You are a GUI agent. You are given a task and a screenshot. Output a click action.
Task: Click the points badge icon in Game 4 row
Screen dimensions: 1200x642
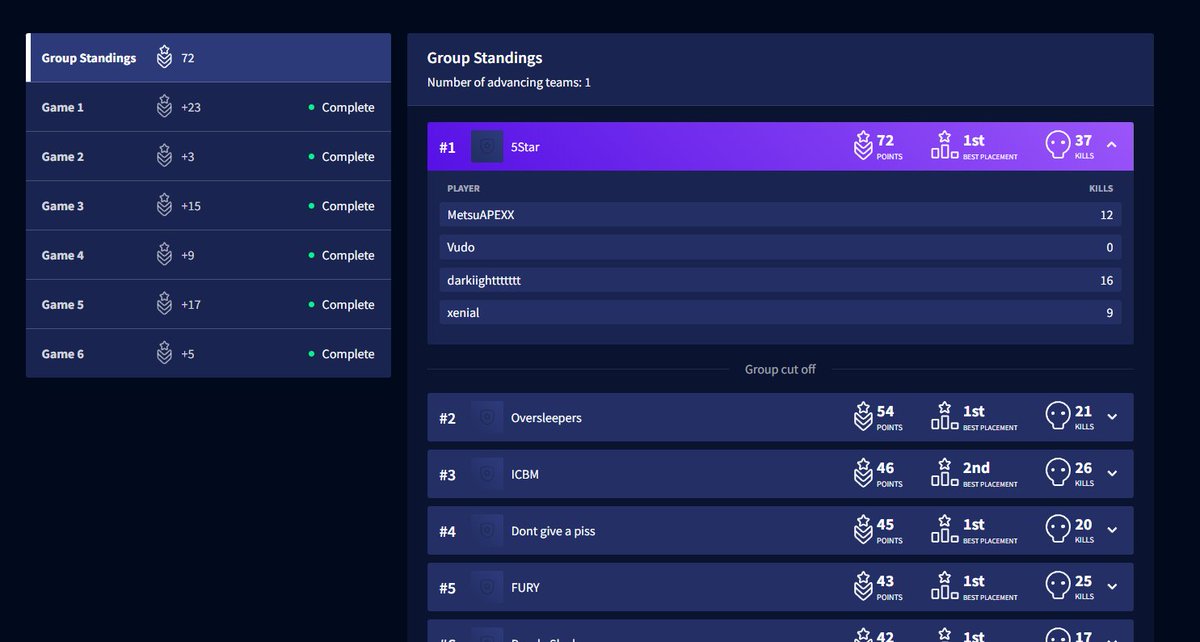point(164,255)
